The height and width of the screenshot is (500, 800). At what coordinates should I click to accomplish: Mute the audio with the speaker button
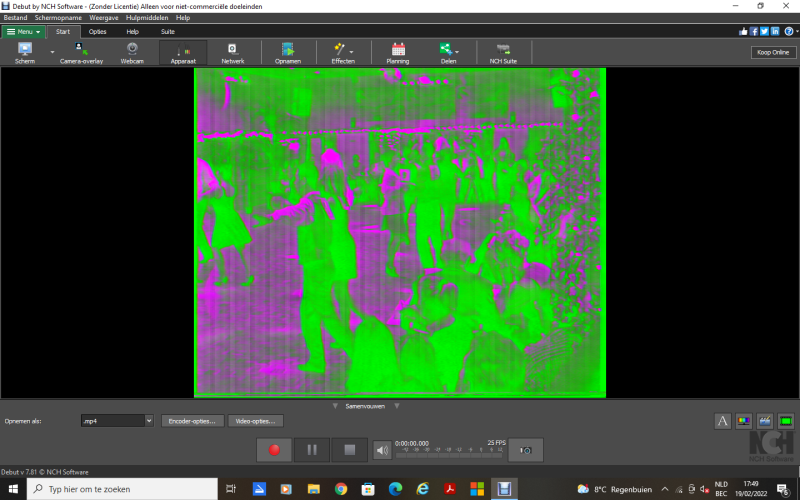(x=382, y=450)
